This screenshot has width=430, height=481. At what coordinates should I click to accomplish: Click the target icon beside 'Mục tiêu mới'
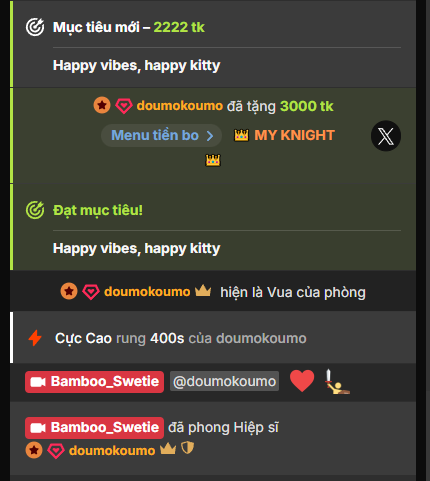(x=35, y=27)
